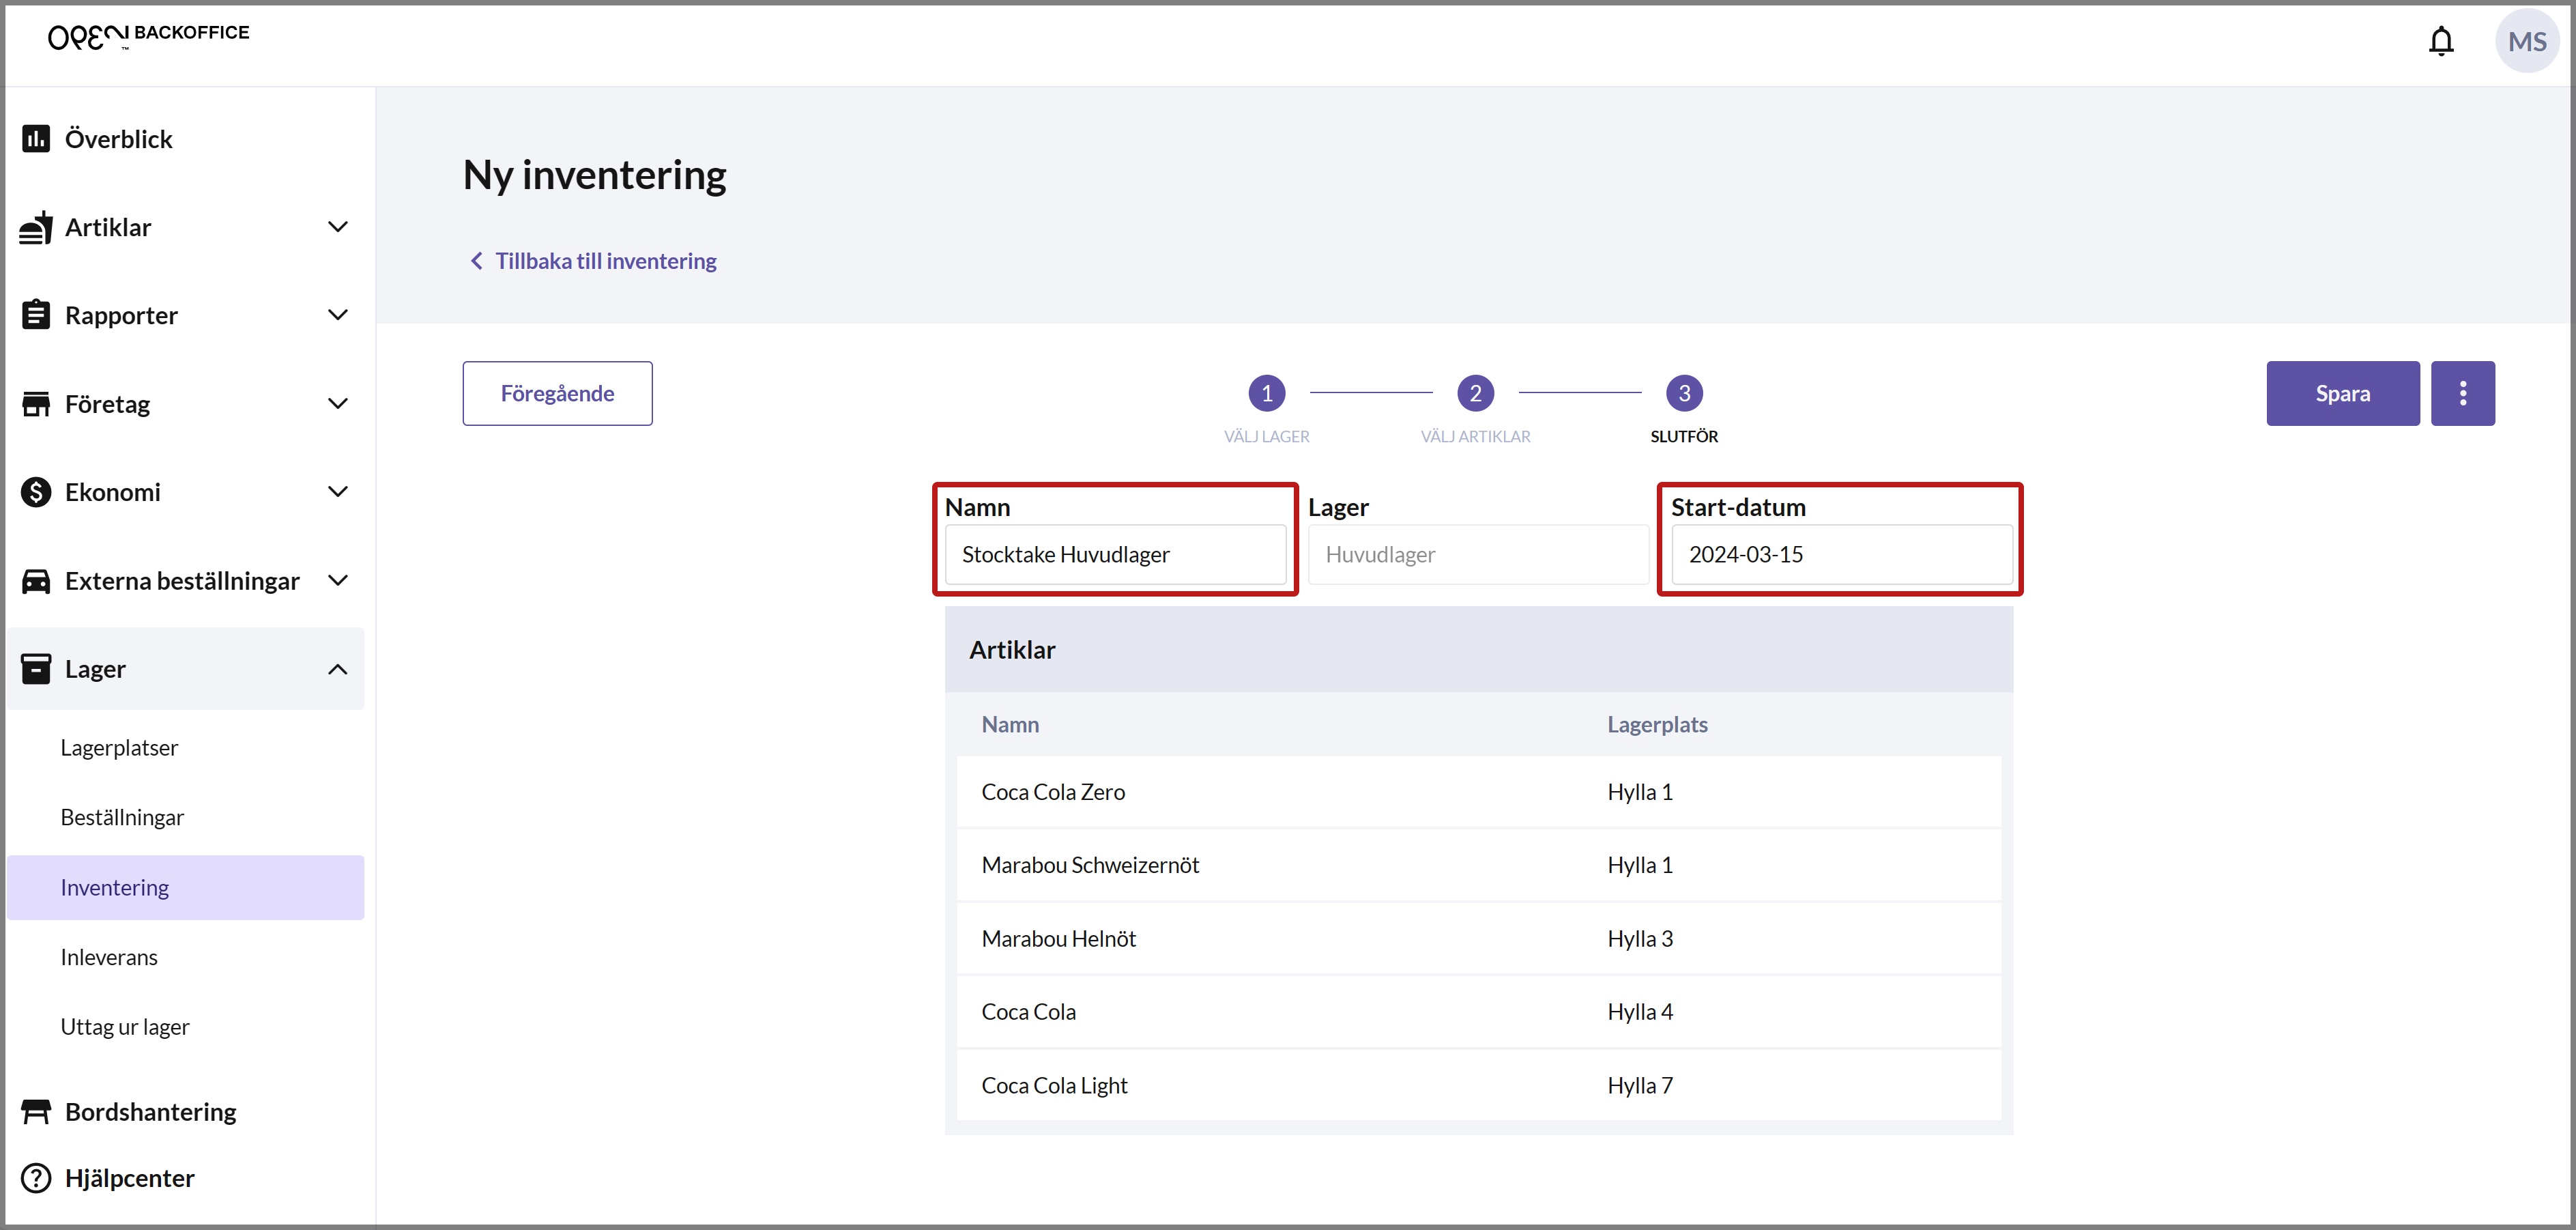
Task: Click the Externa beställningar car icon
Action: coord(36,581)
